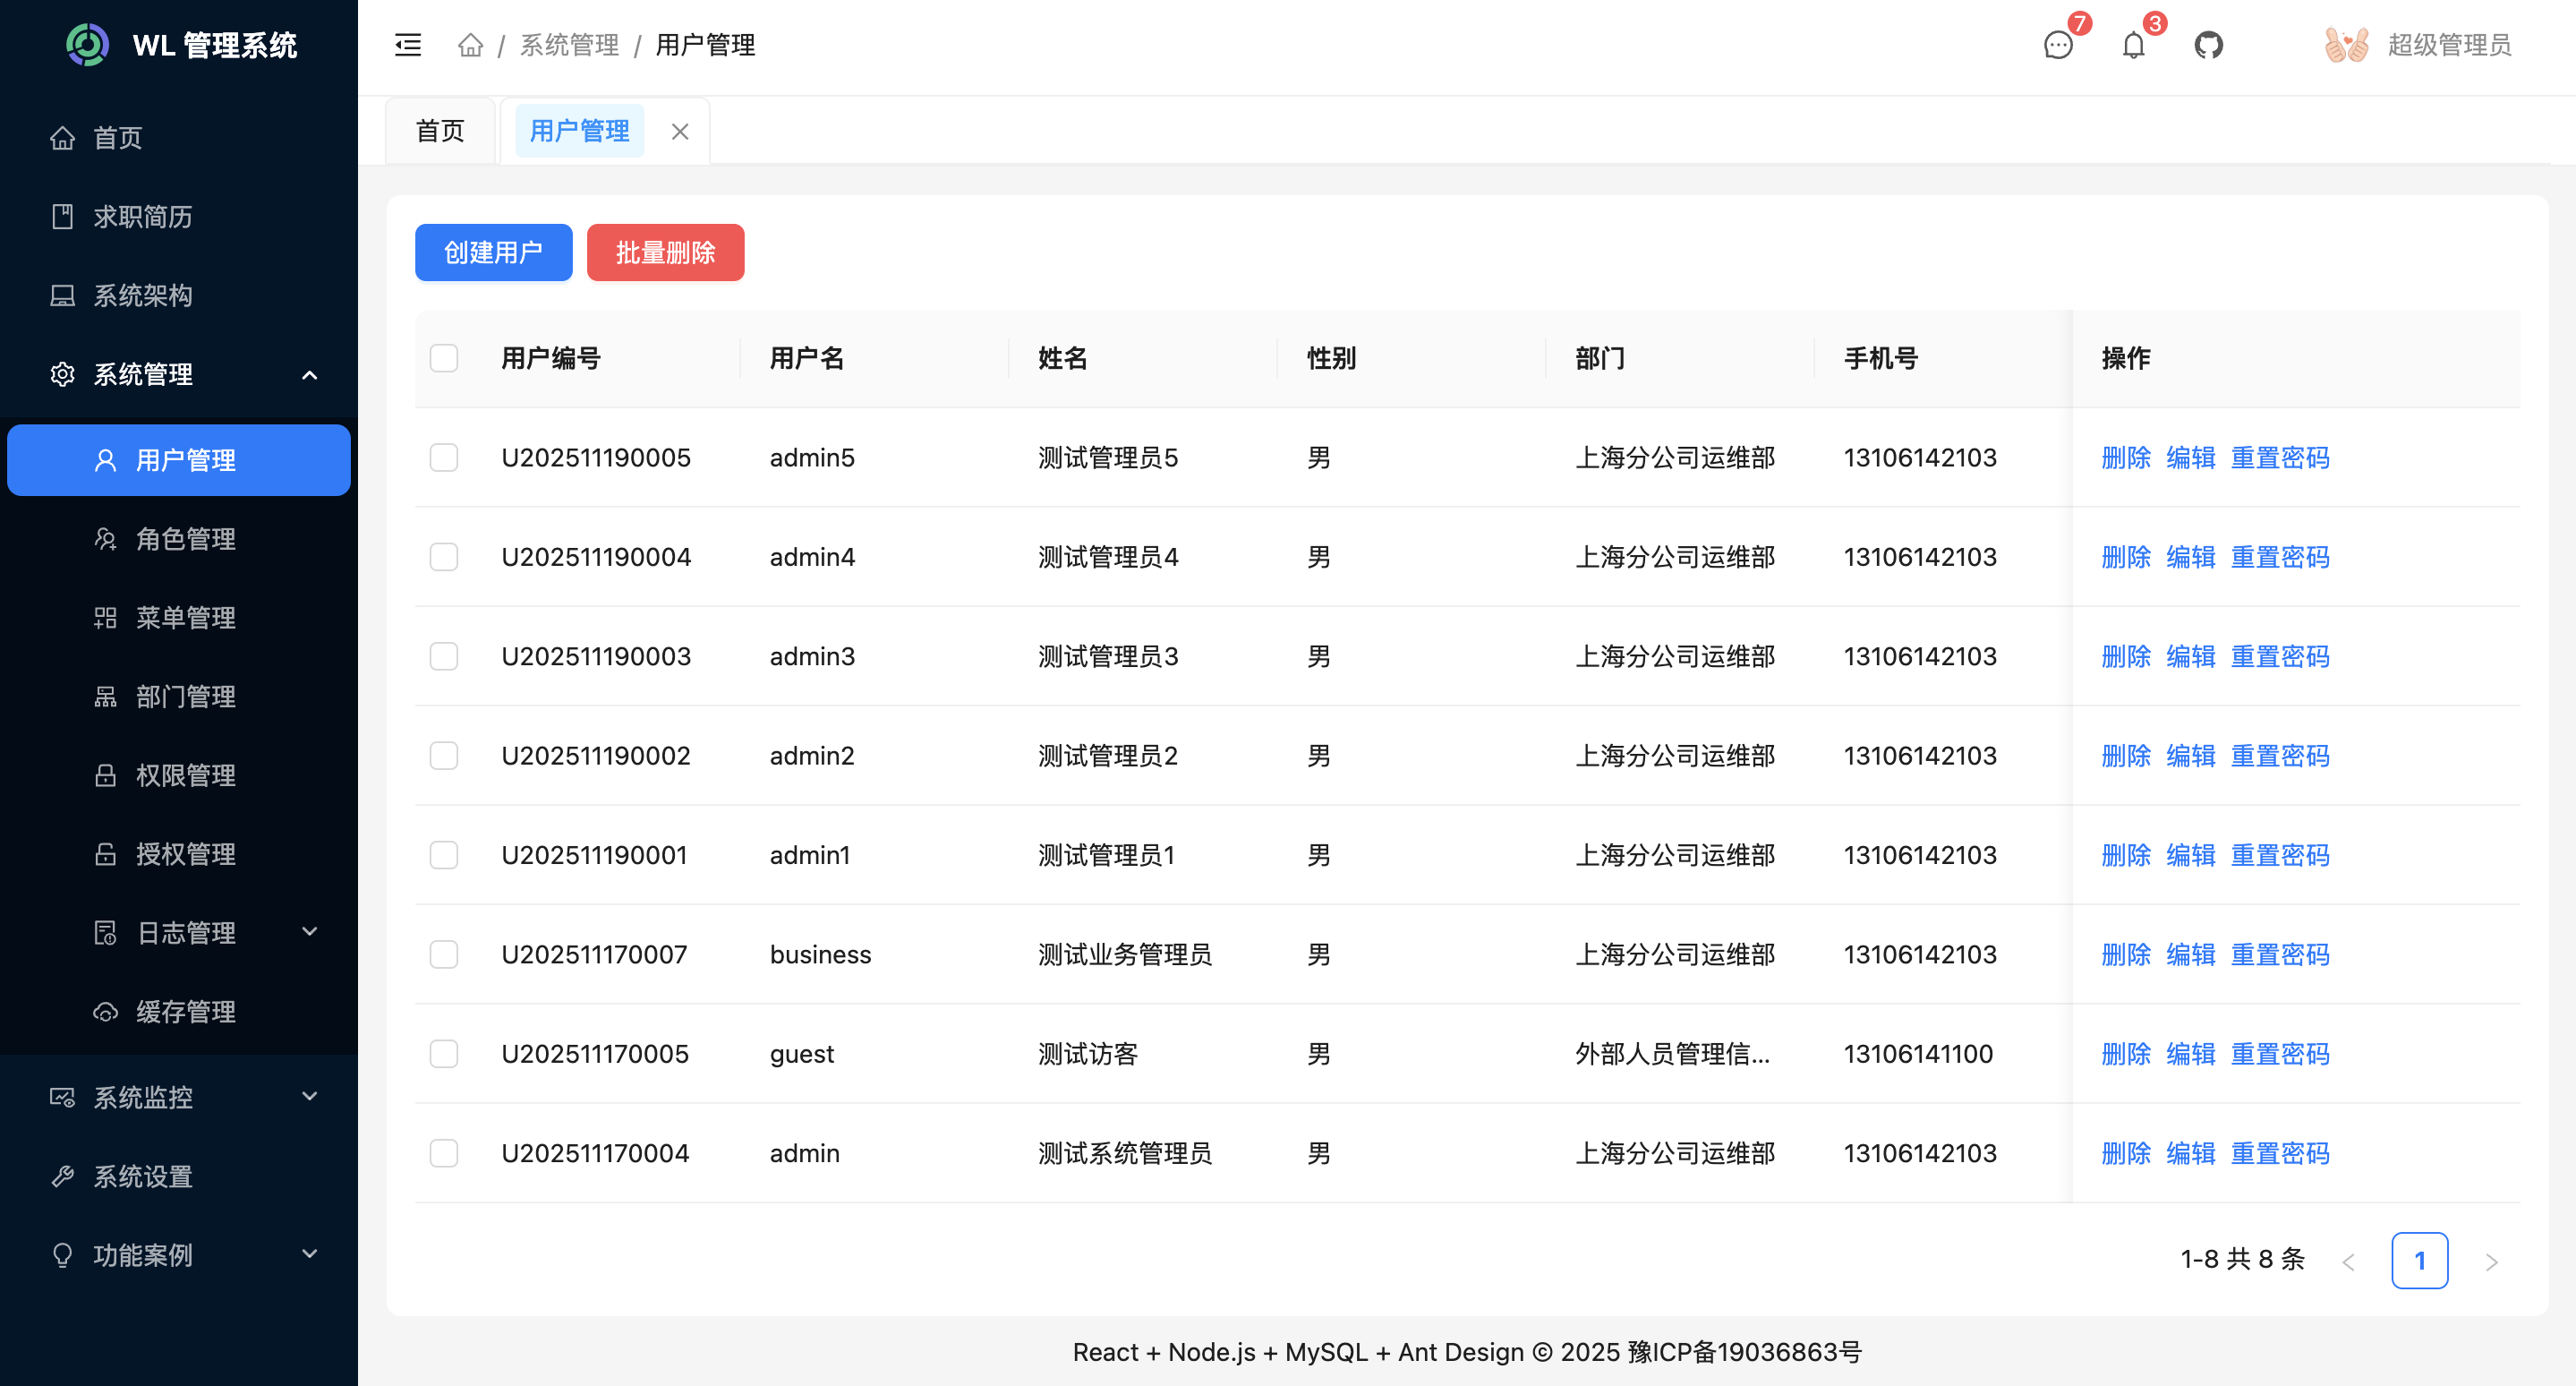2576x1386 pixels.
Task: Open the GitHub icon in header
Action: (x=2208, y=45)
